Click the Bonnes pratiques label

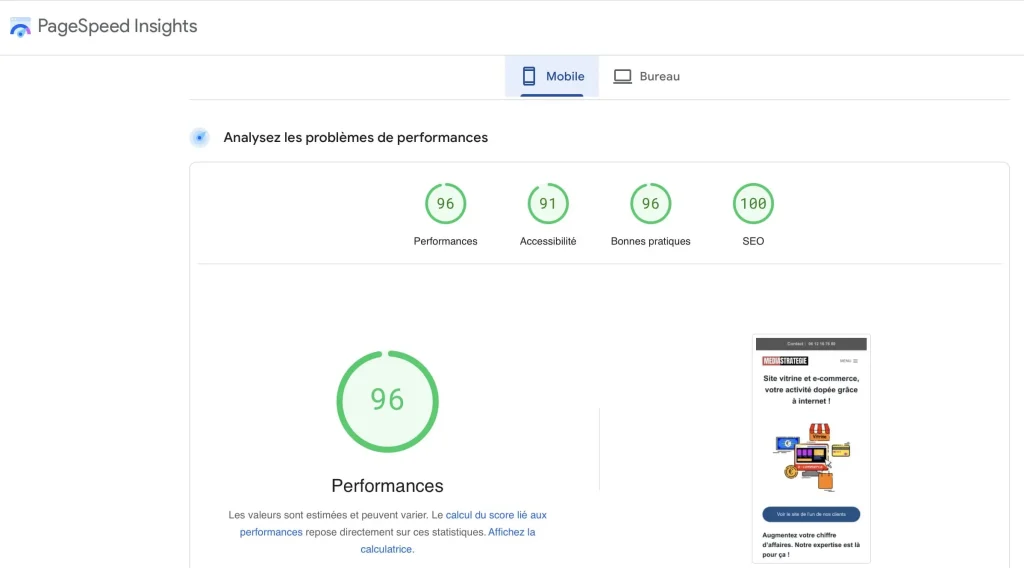click(650, 241)
